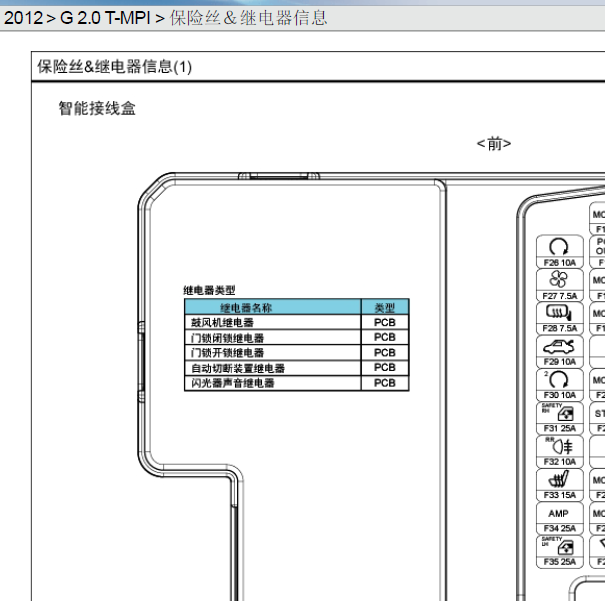
Task: Select the PCB cell in 门锁开锁继电器 row
Action: (385, 353)
